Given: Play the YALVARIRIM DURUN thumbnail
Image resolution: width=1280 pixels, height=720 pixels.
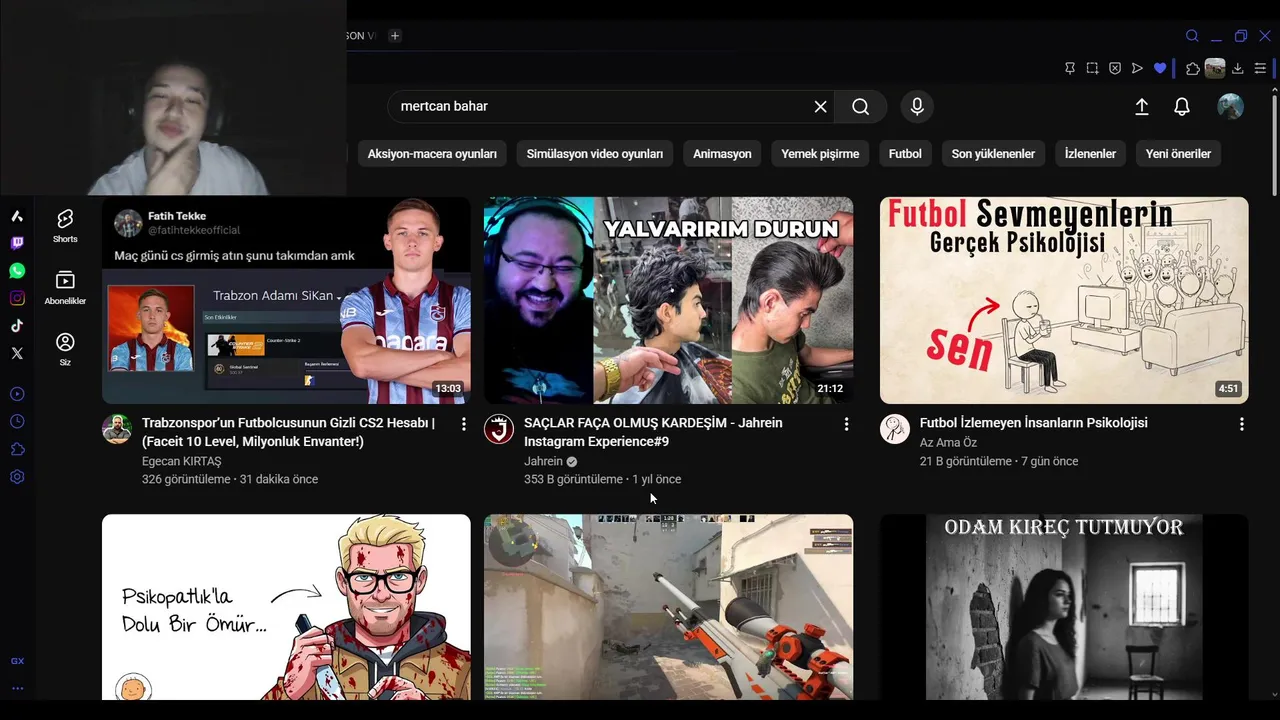Looking at the screenshot, I should pyautogui.click(x=669, y=300).
